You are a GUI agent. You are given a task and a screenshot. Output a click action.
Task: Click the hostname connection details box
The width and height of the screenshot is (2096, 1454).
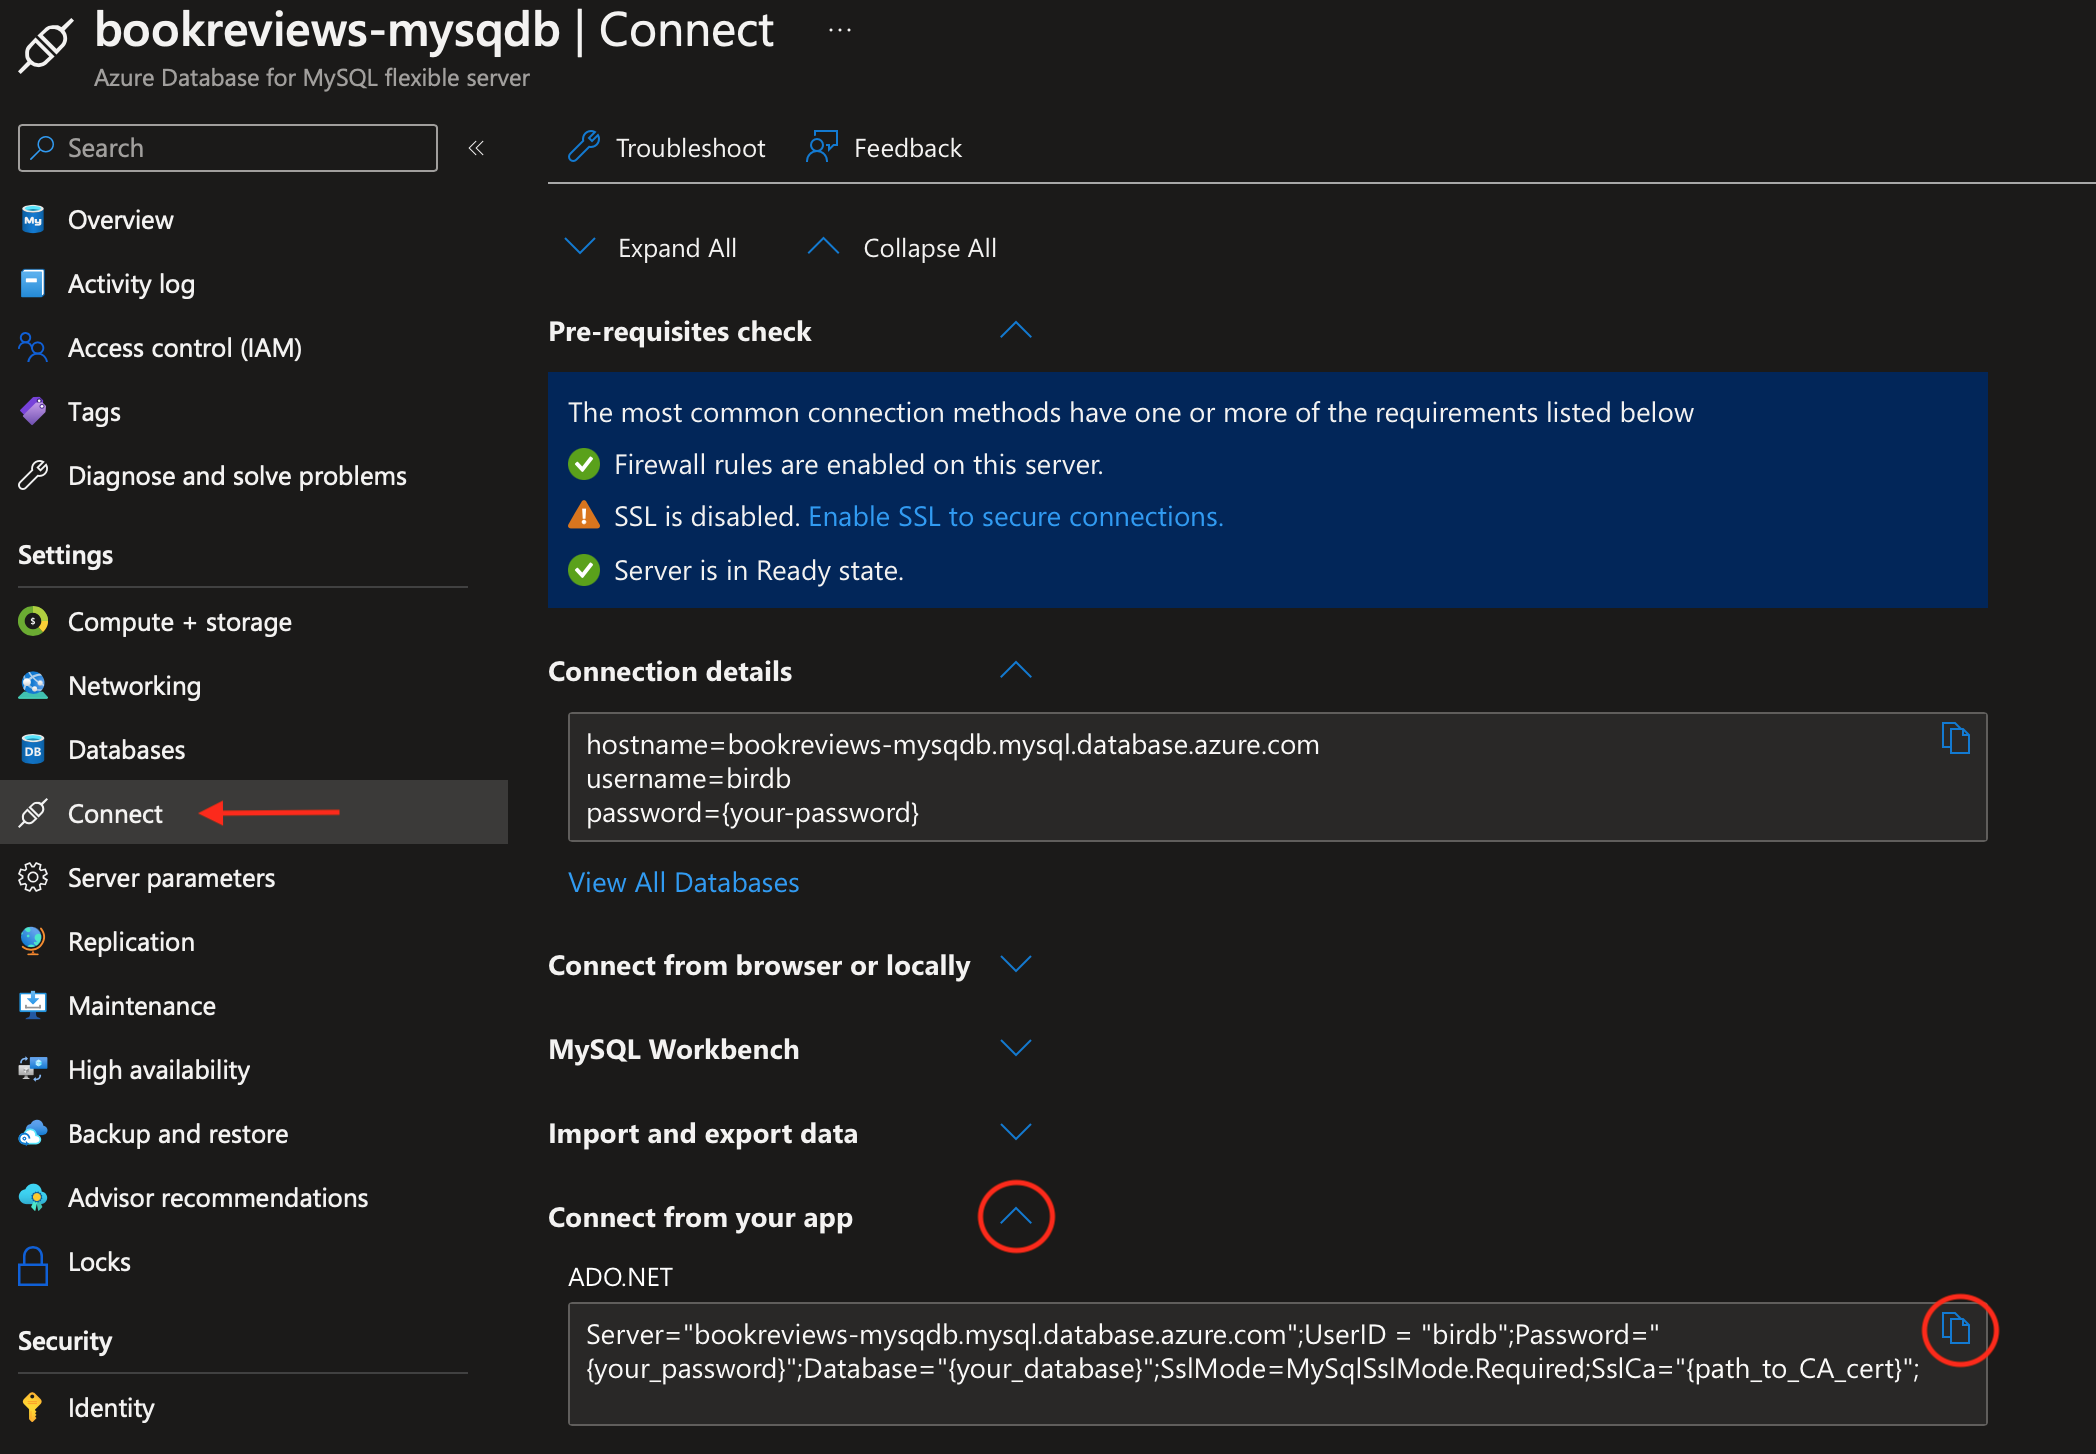coord(1277,777)
